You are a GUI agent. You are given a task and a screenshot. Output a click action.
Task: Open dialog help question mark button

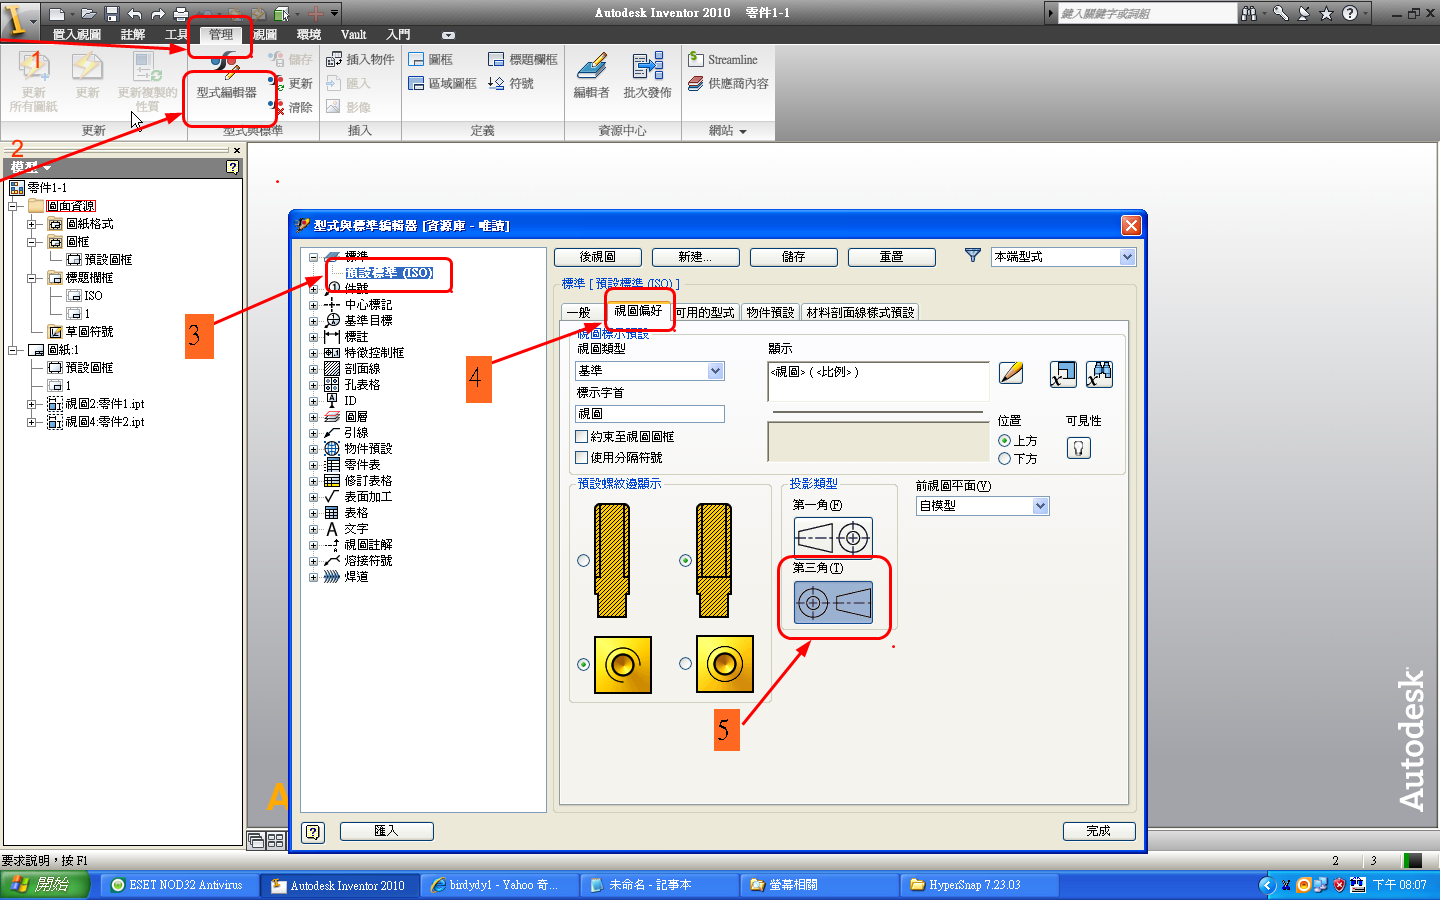(314, 832)
